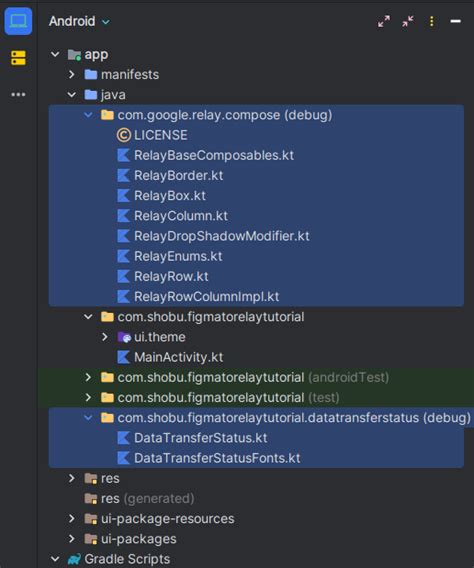
Task: Expand the androidTest package
Action: coord(88,377)
